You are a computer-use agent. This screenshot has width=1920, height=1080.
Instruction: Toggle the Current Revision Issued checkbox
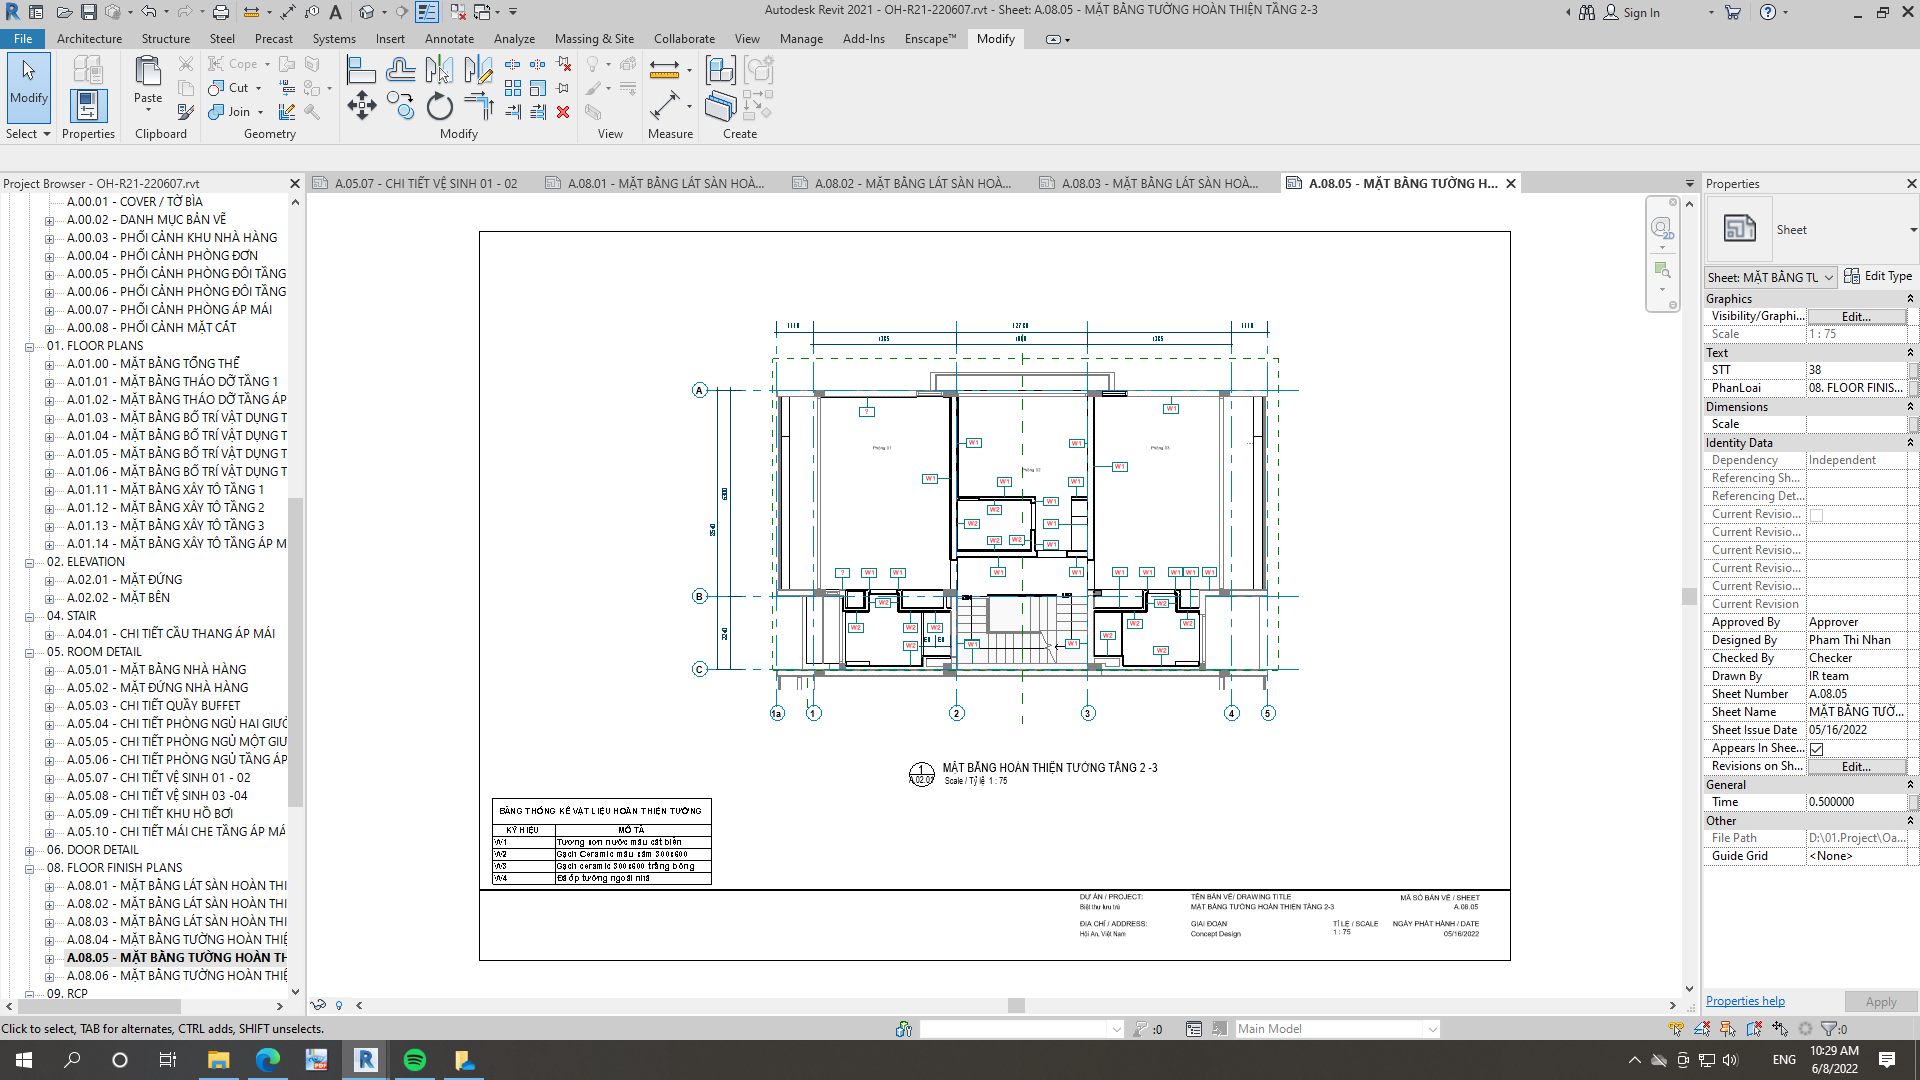tap(1816, 515)
